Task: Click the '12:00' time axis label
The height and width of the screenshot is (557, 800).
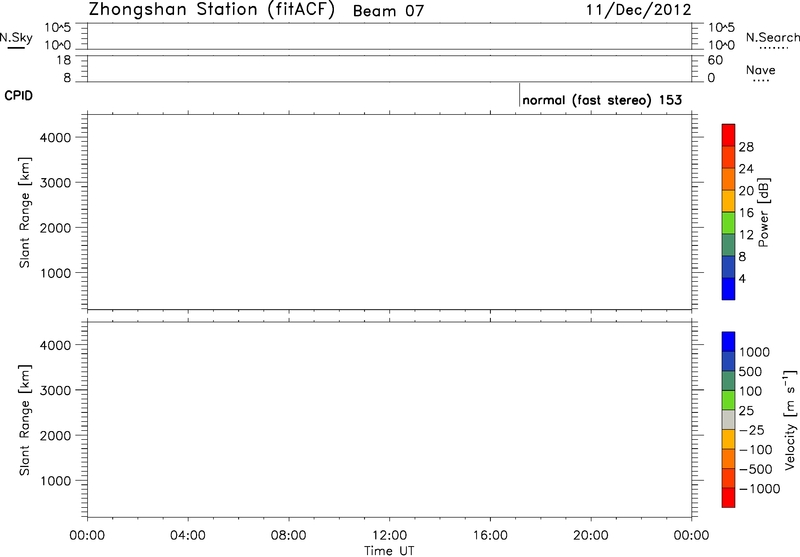Action: coord(389,535)
